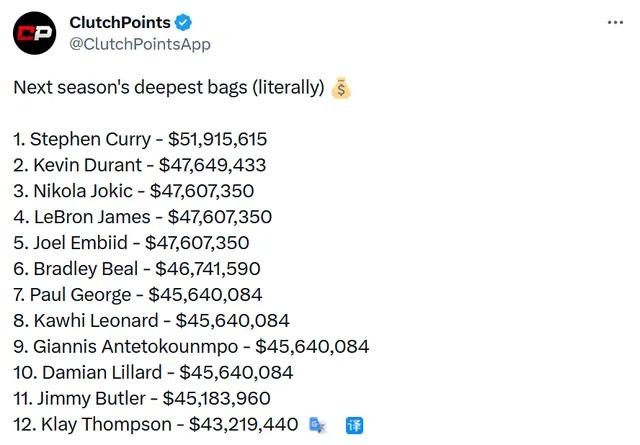Open the @ClutchPointsApp handle link

click(x=139, y=44)
